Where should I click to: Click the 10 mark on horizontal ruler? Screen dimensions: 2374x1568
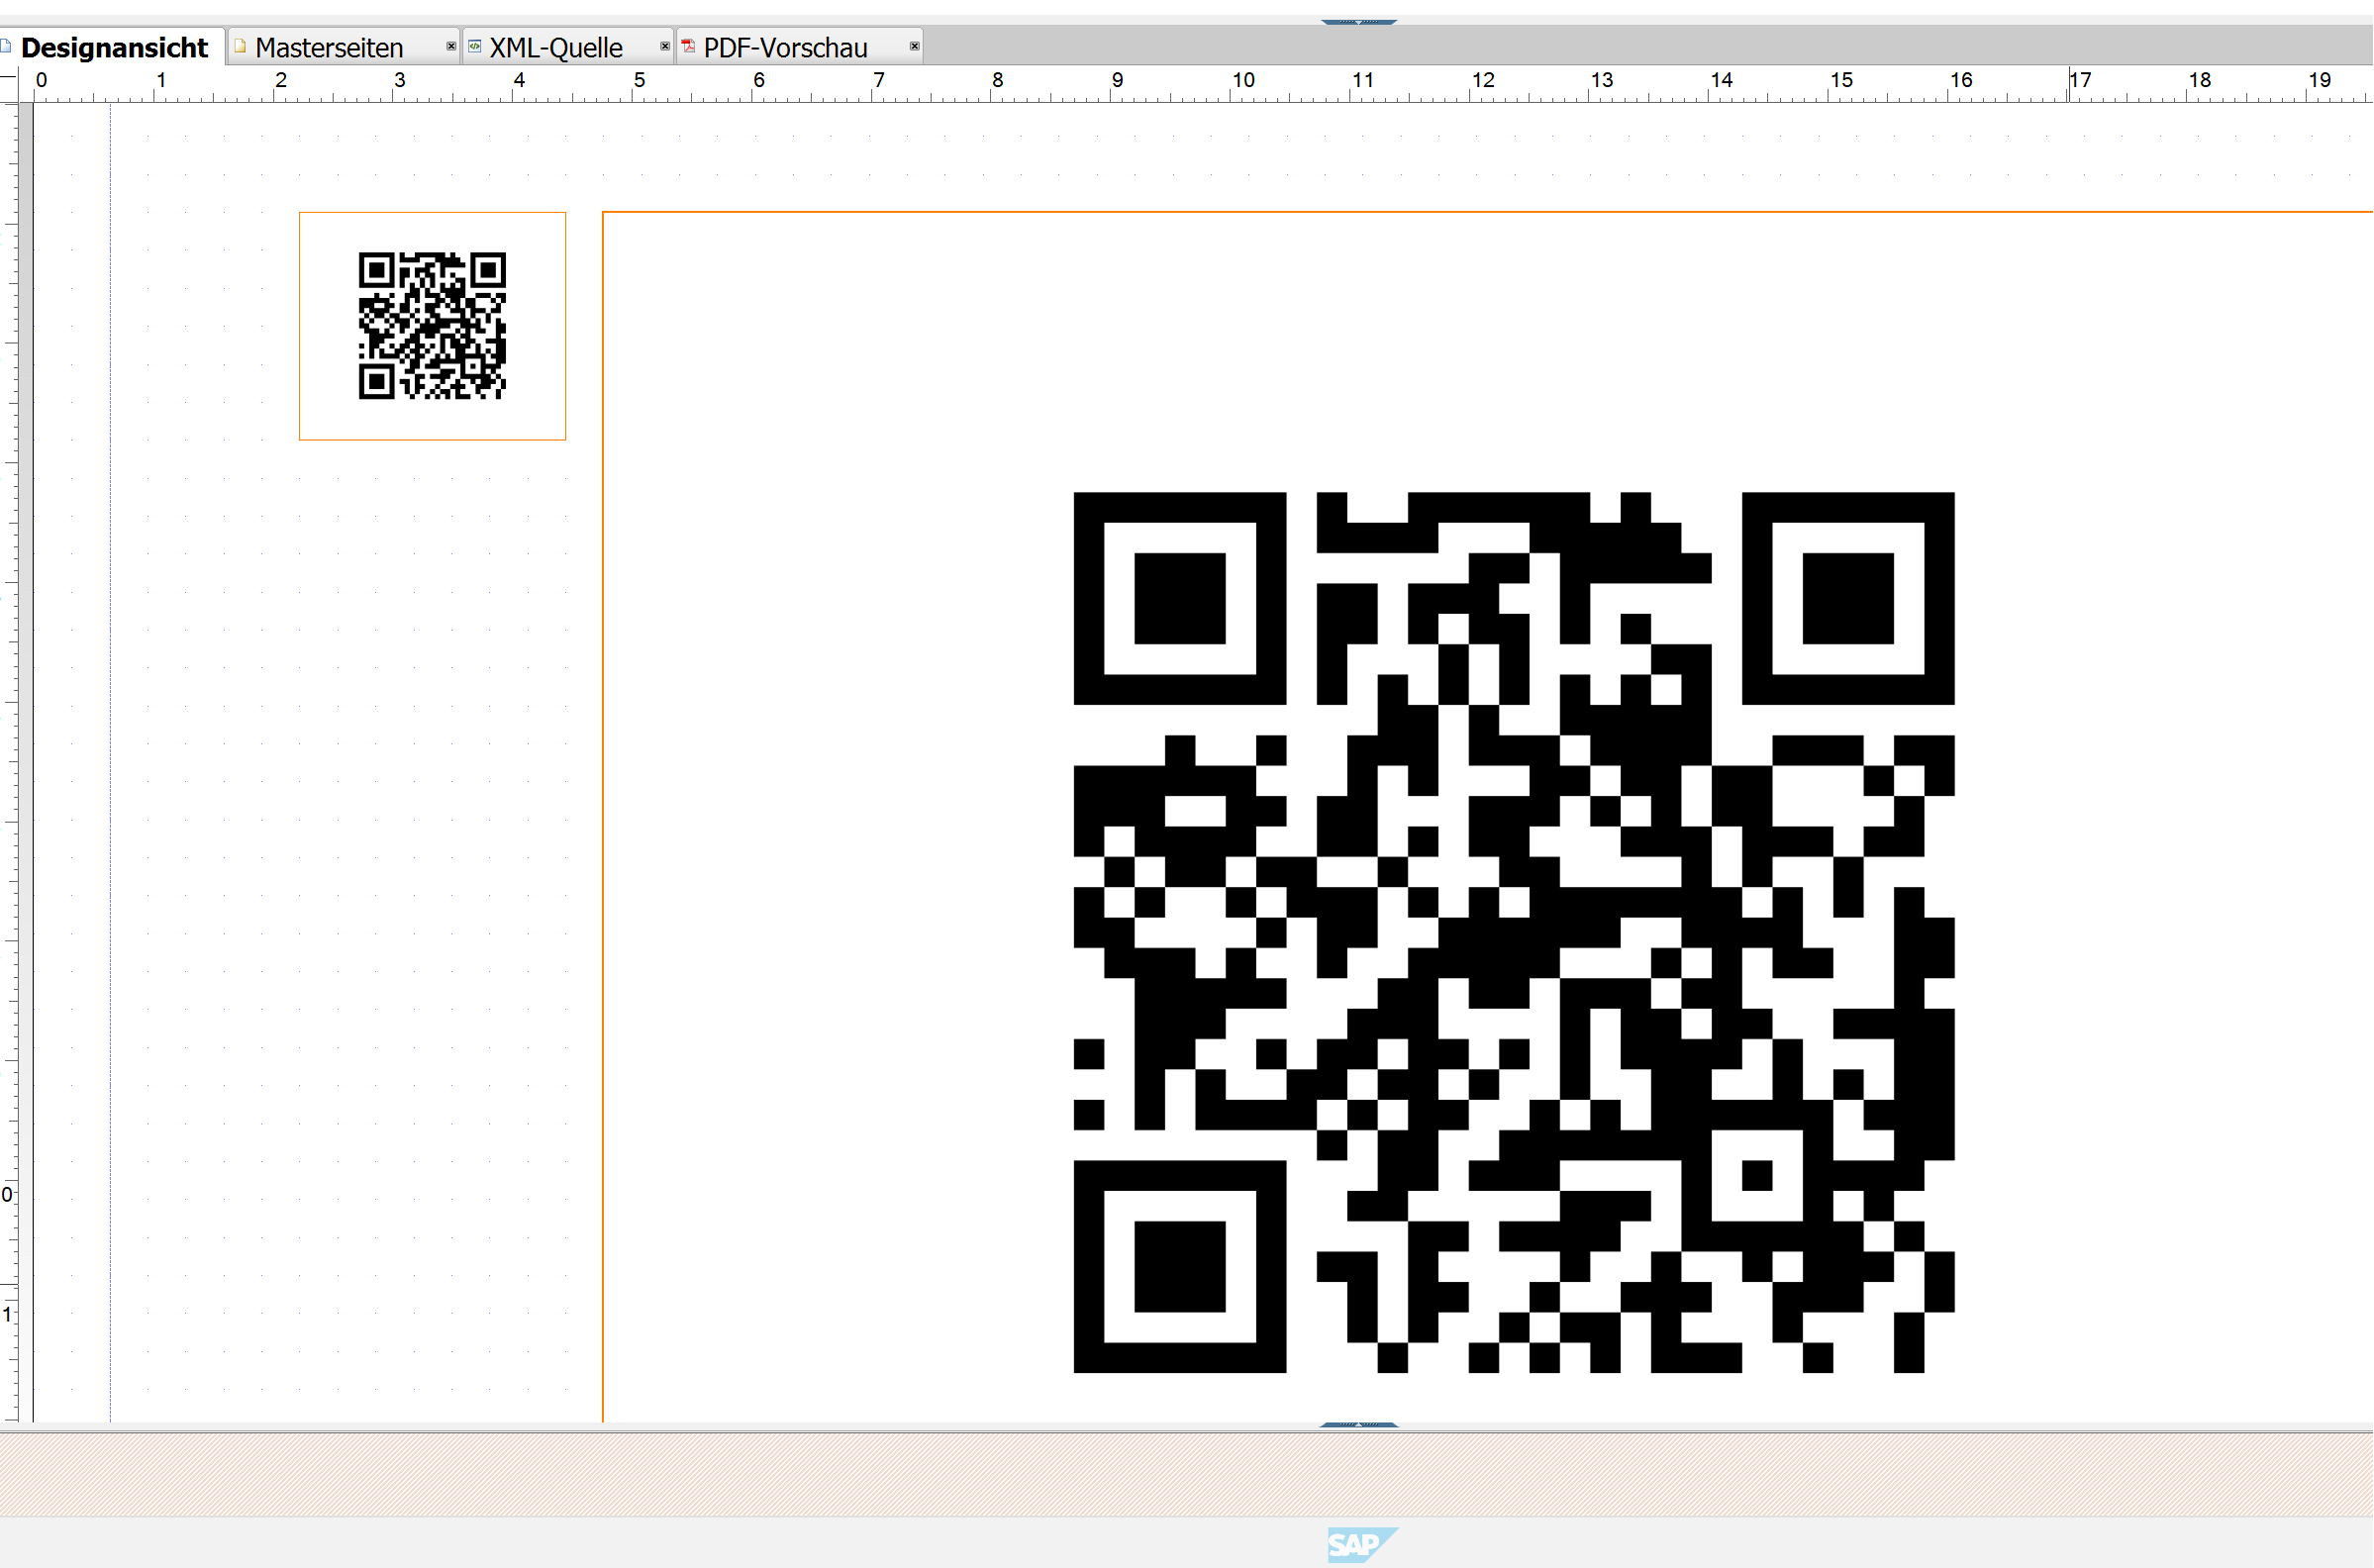(1243, 82)
